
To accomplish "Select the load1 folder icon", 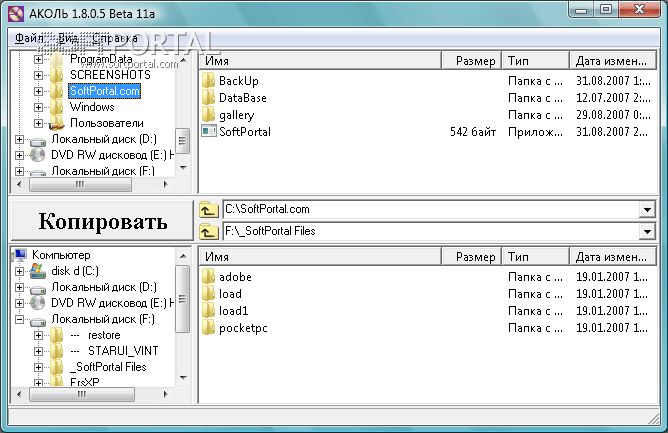I will pos(208,311).
